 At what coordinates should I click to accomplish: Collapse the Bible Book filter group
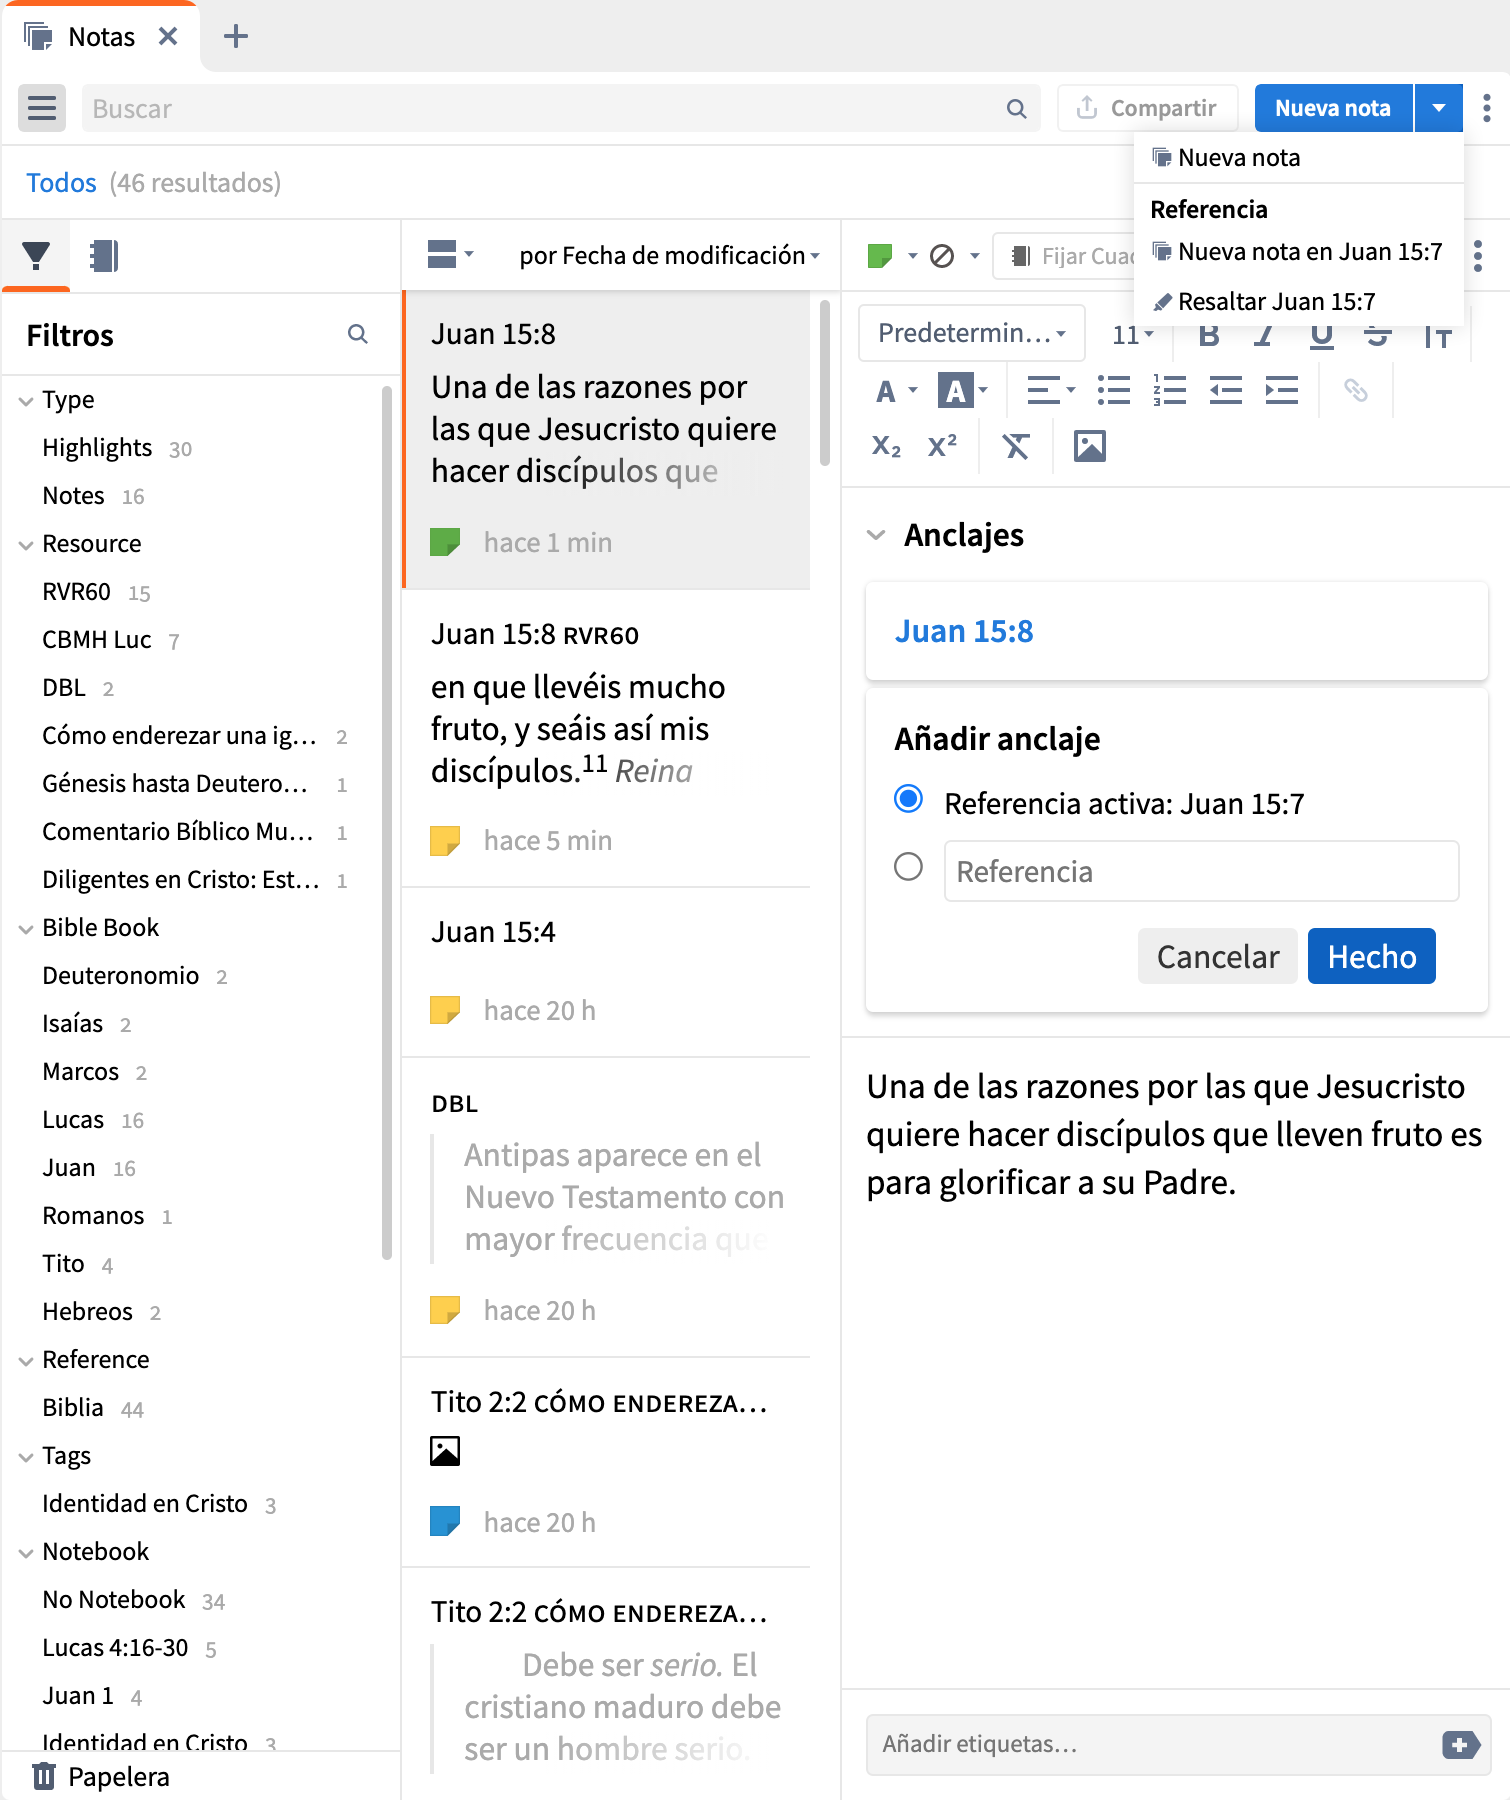[x=26, y=929]
